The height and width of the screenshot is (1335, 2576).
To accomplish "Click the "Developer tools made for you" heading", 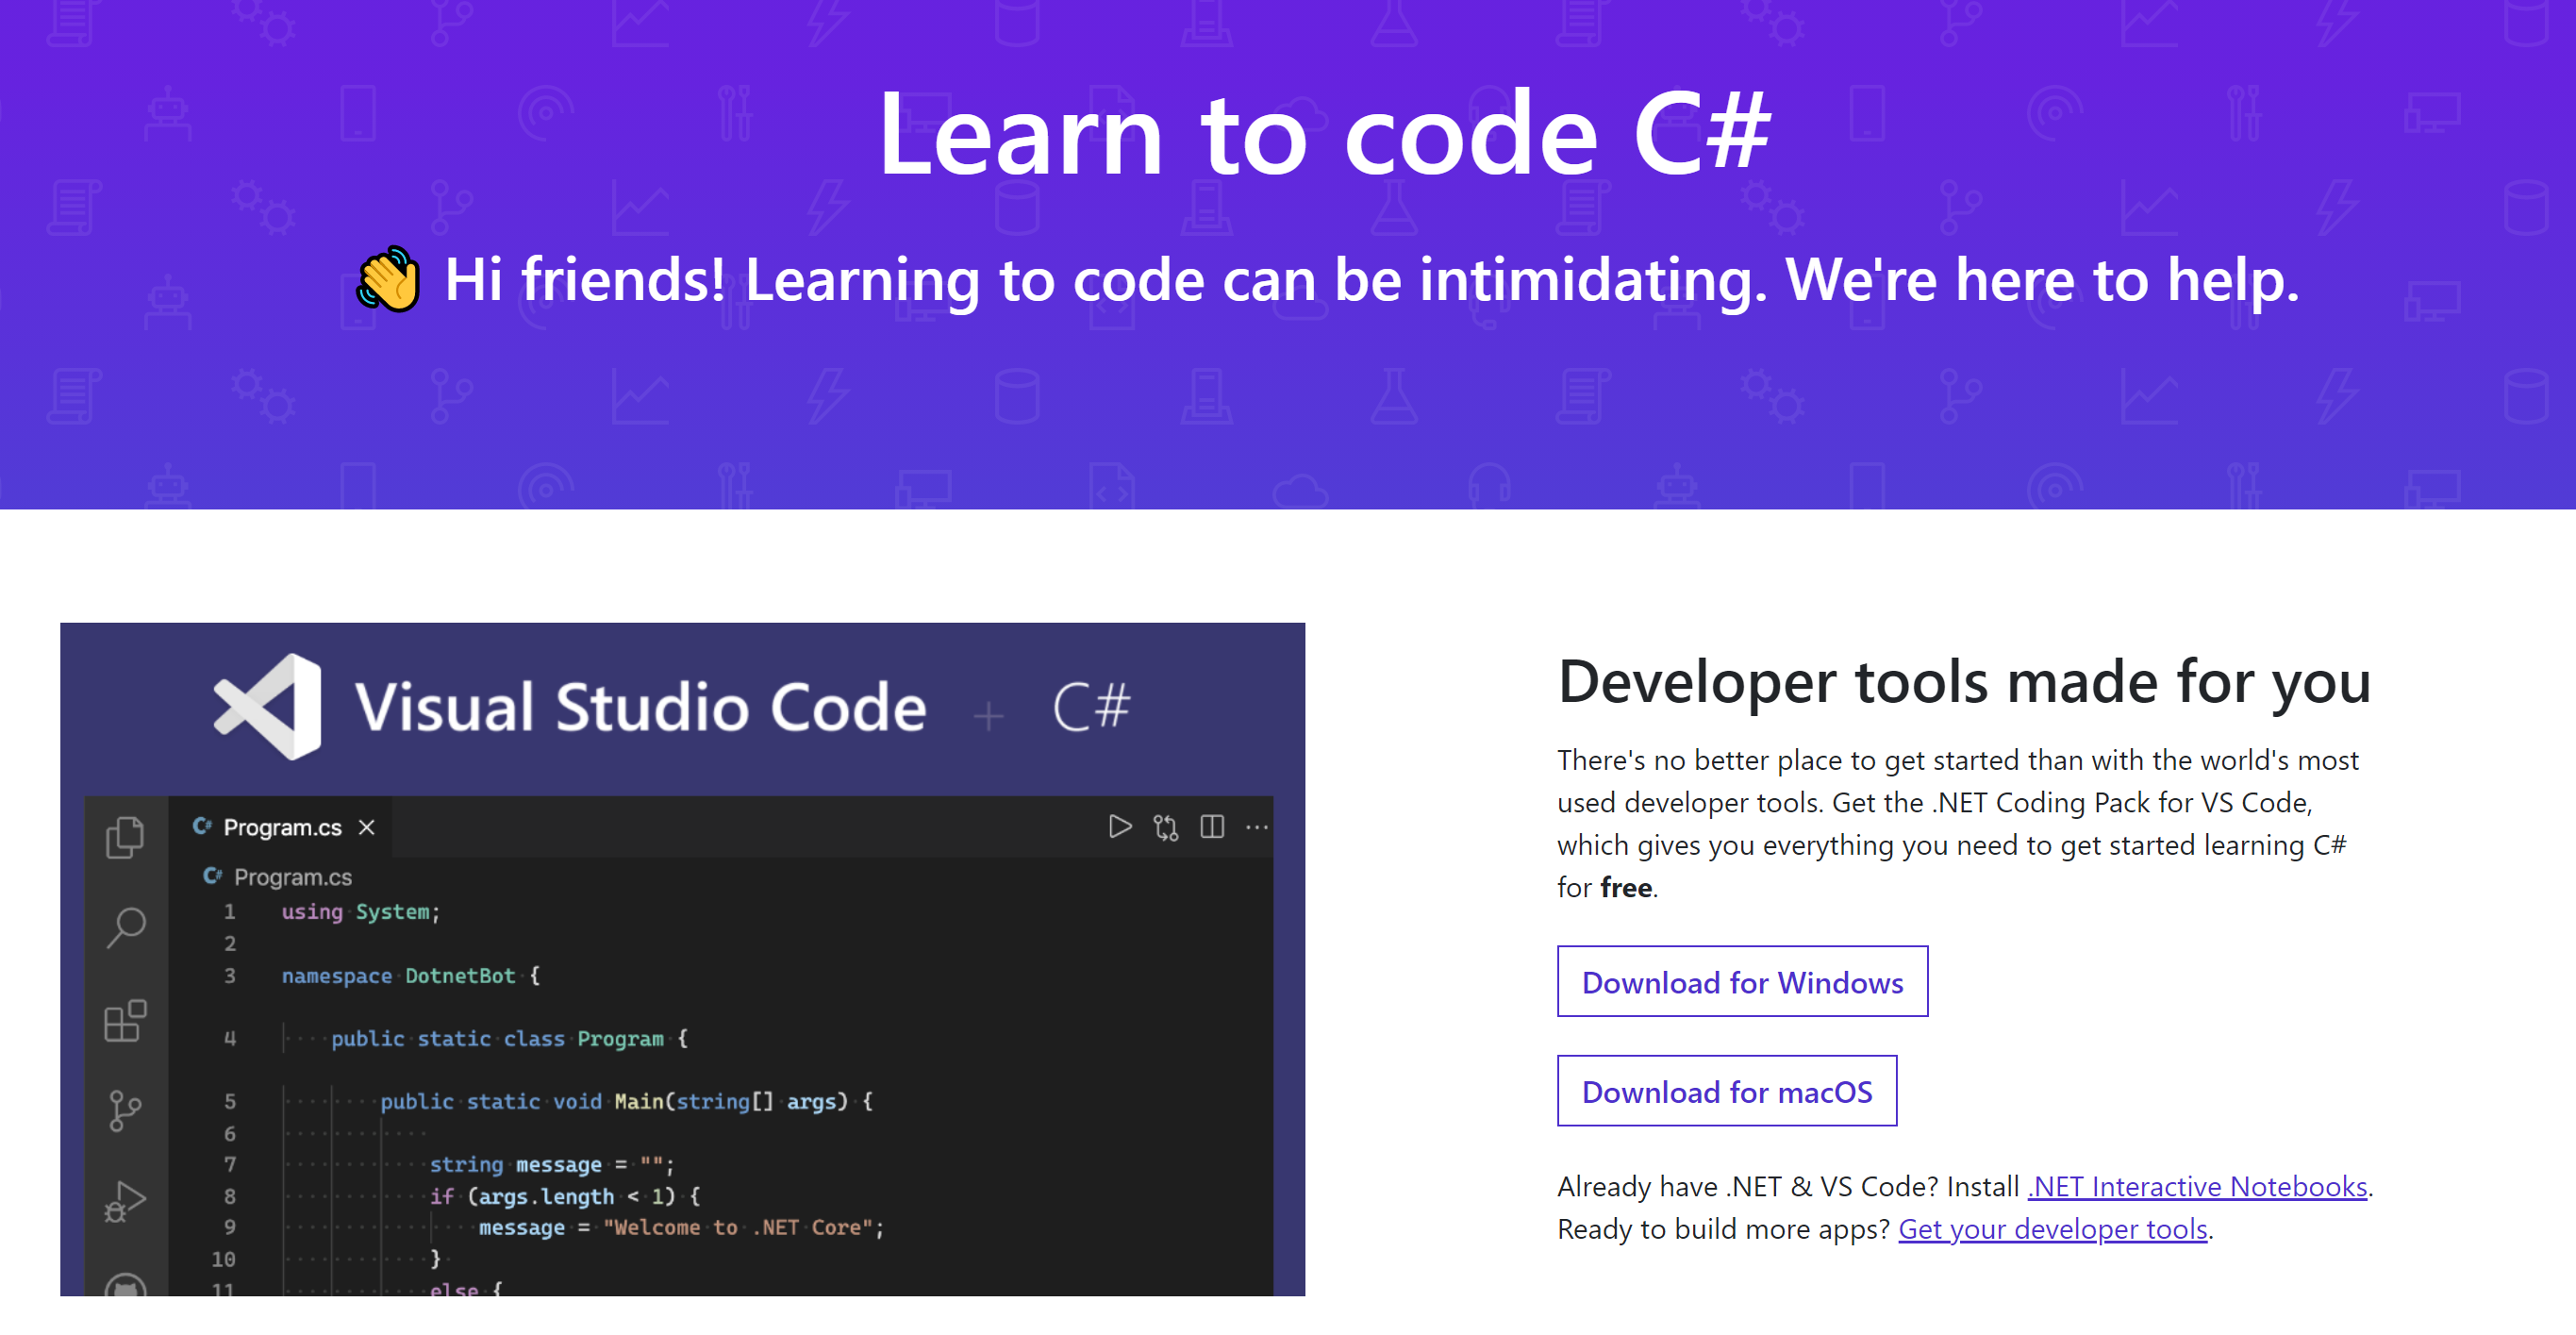I will pyautogui.click(x=1964, y=682).
